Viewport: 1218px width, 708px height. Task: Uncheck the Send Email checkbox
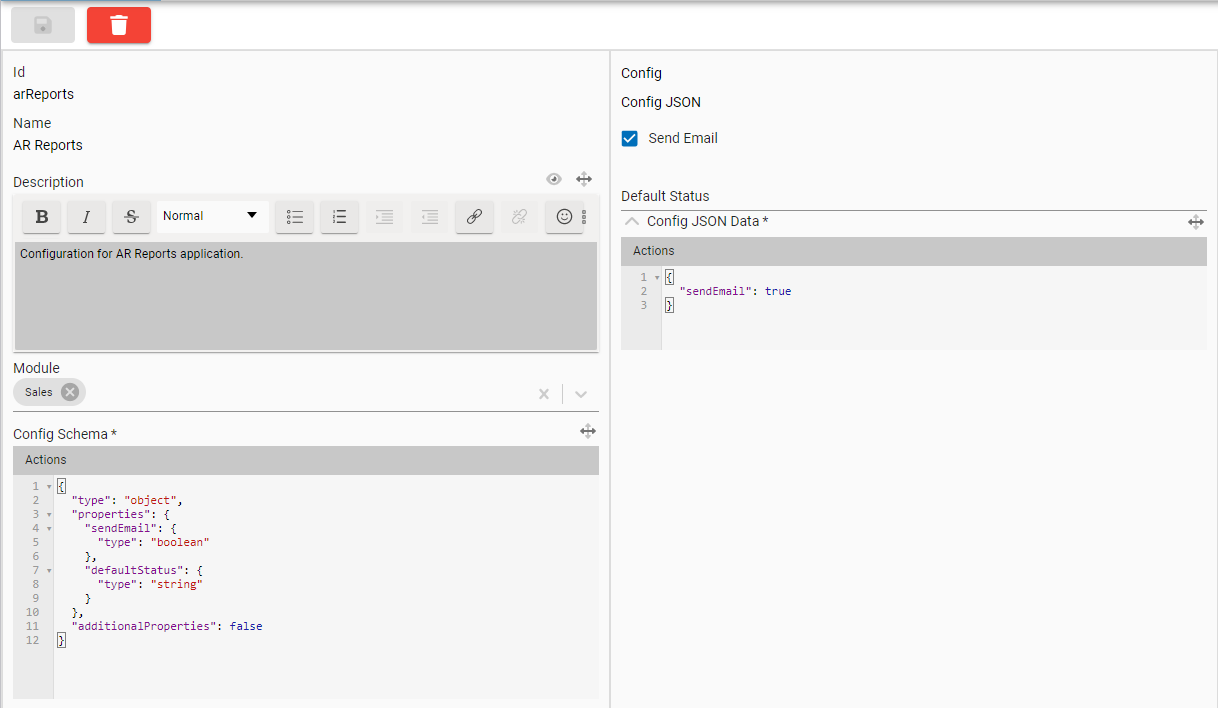point(630,138)
